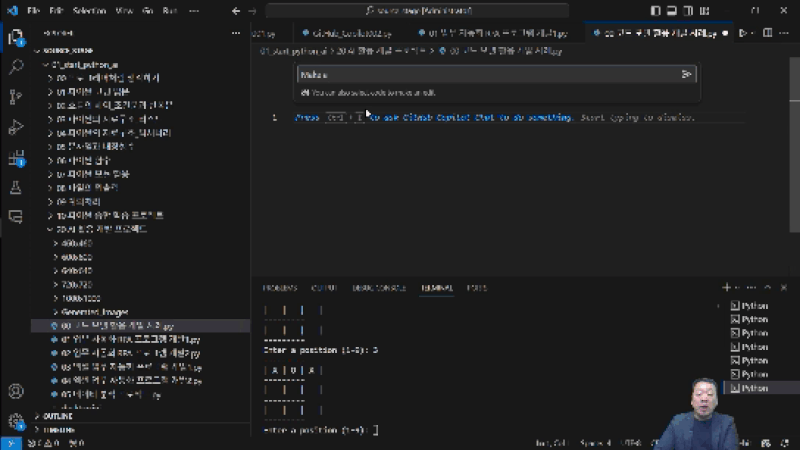The width and height of the screenshot is (800, 450).
Task: Open the Explorer view in activity bar
Action: tap(15, 38)
